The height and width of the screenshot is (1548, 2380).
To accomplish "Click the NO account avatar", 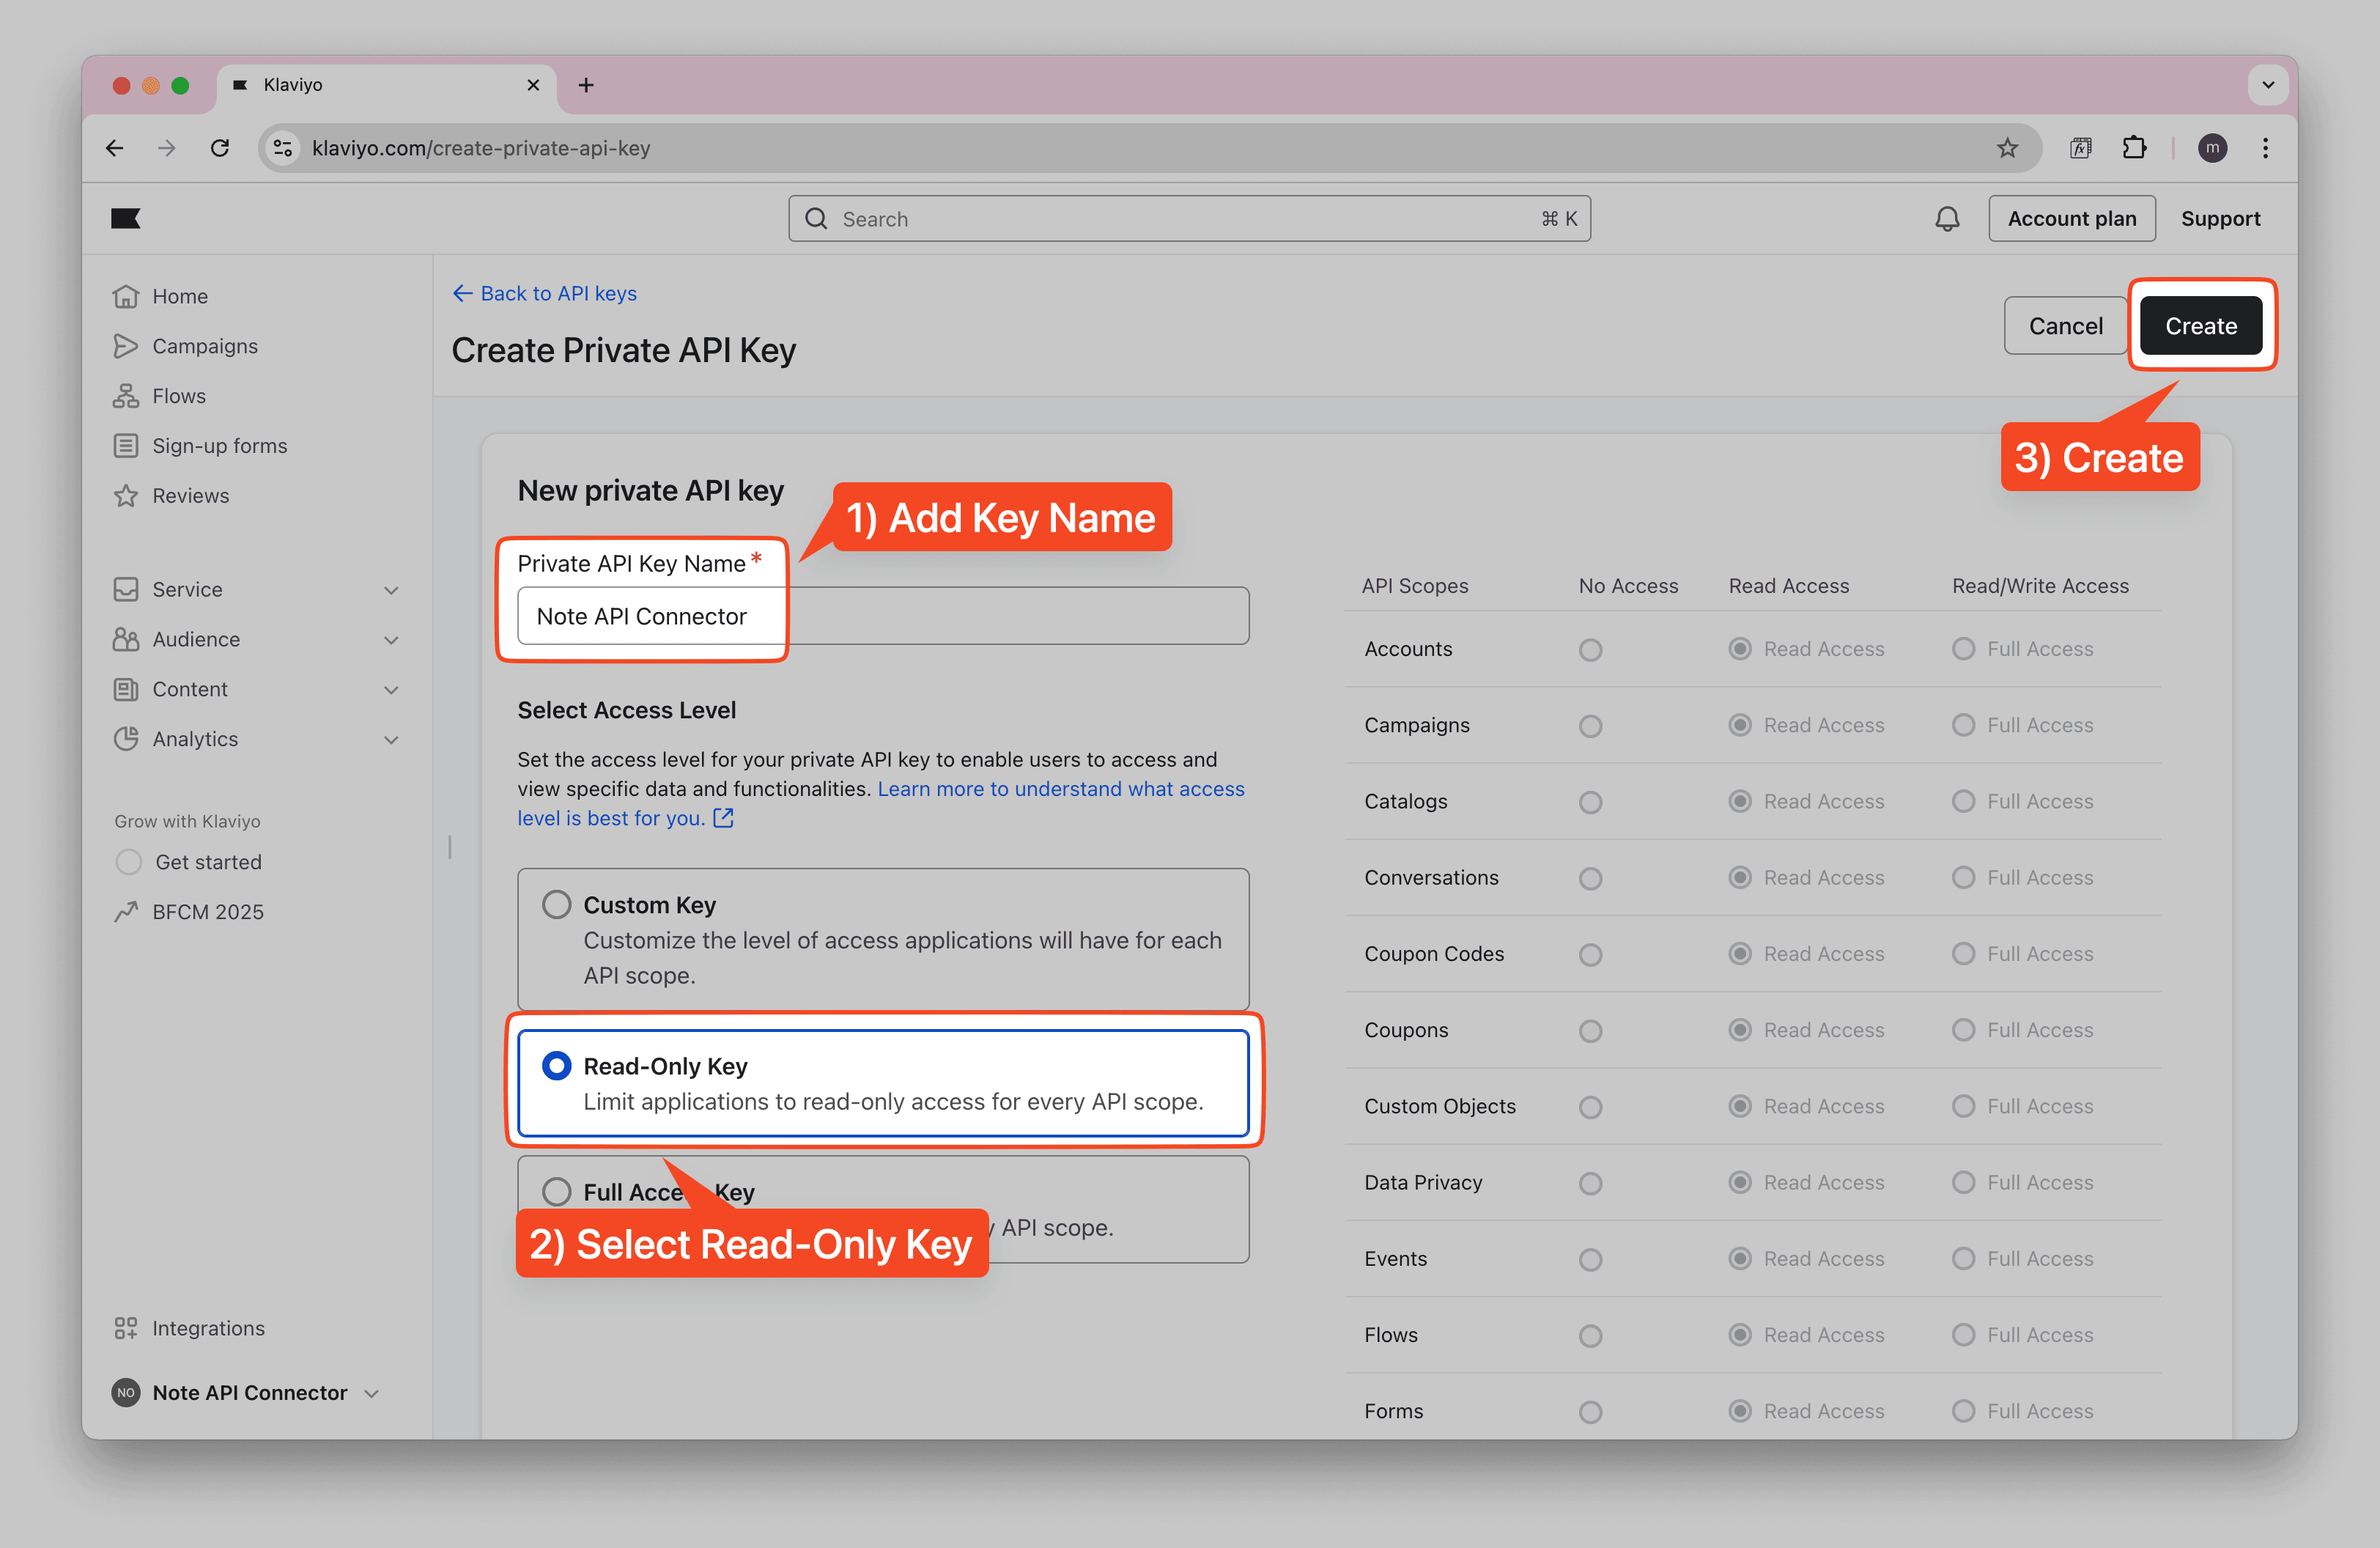I will coord(126,1392).
